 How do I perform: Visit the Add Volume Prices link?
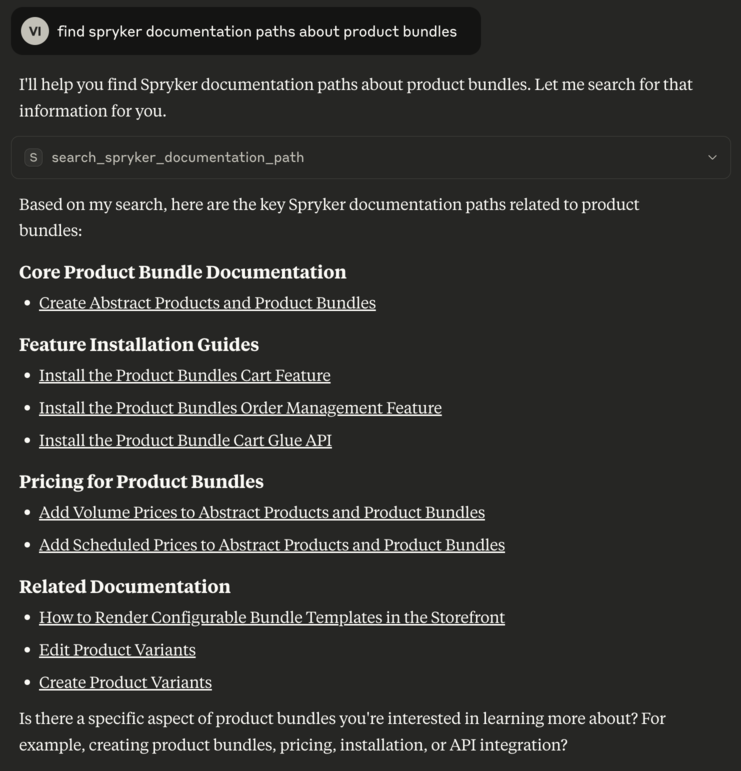pos(261,513)
